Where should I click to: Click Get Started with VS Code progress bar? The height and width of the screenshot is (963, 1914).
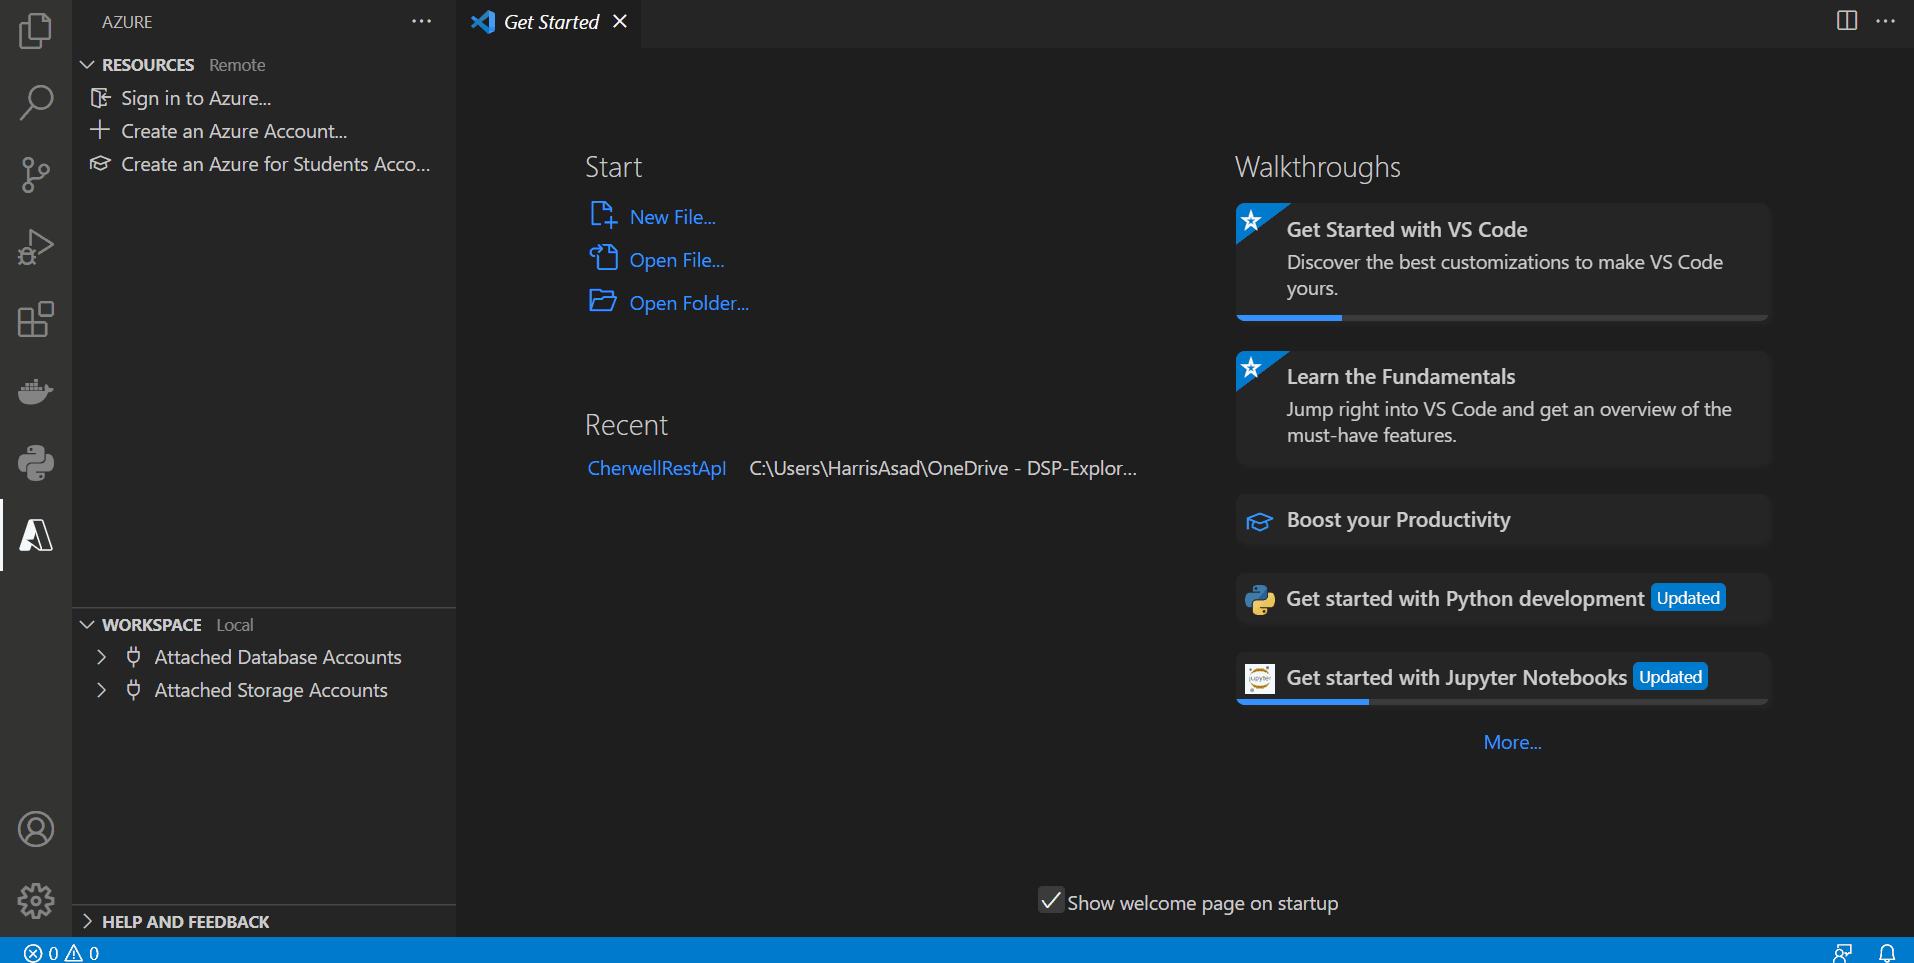tap(1502, 318)
